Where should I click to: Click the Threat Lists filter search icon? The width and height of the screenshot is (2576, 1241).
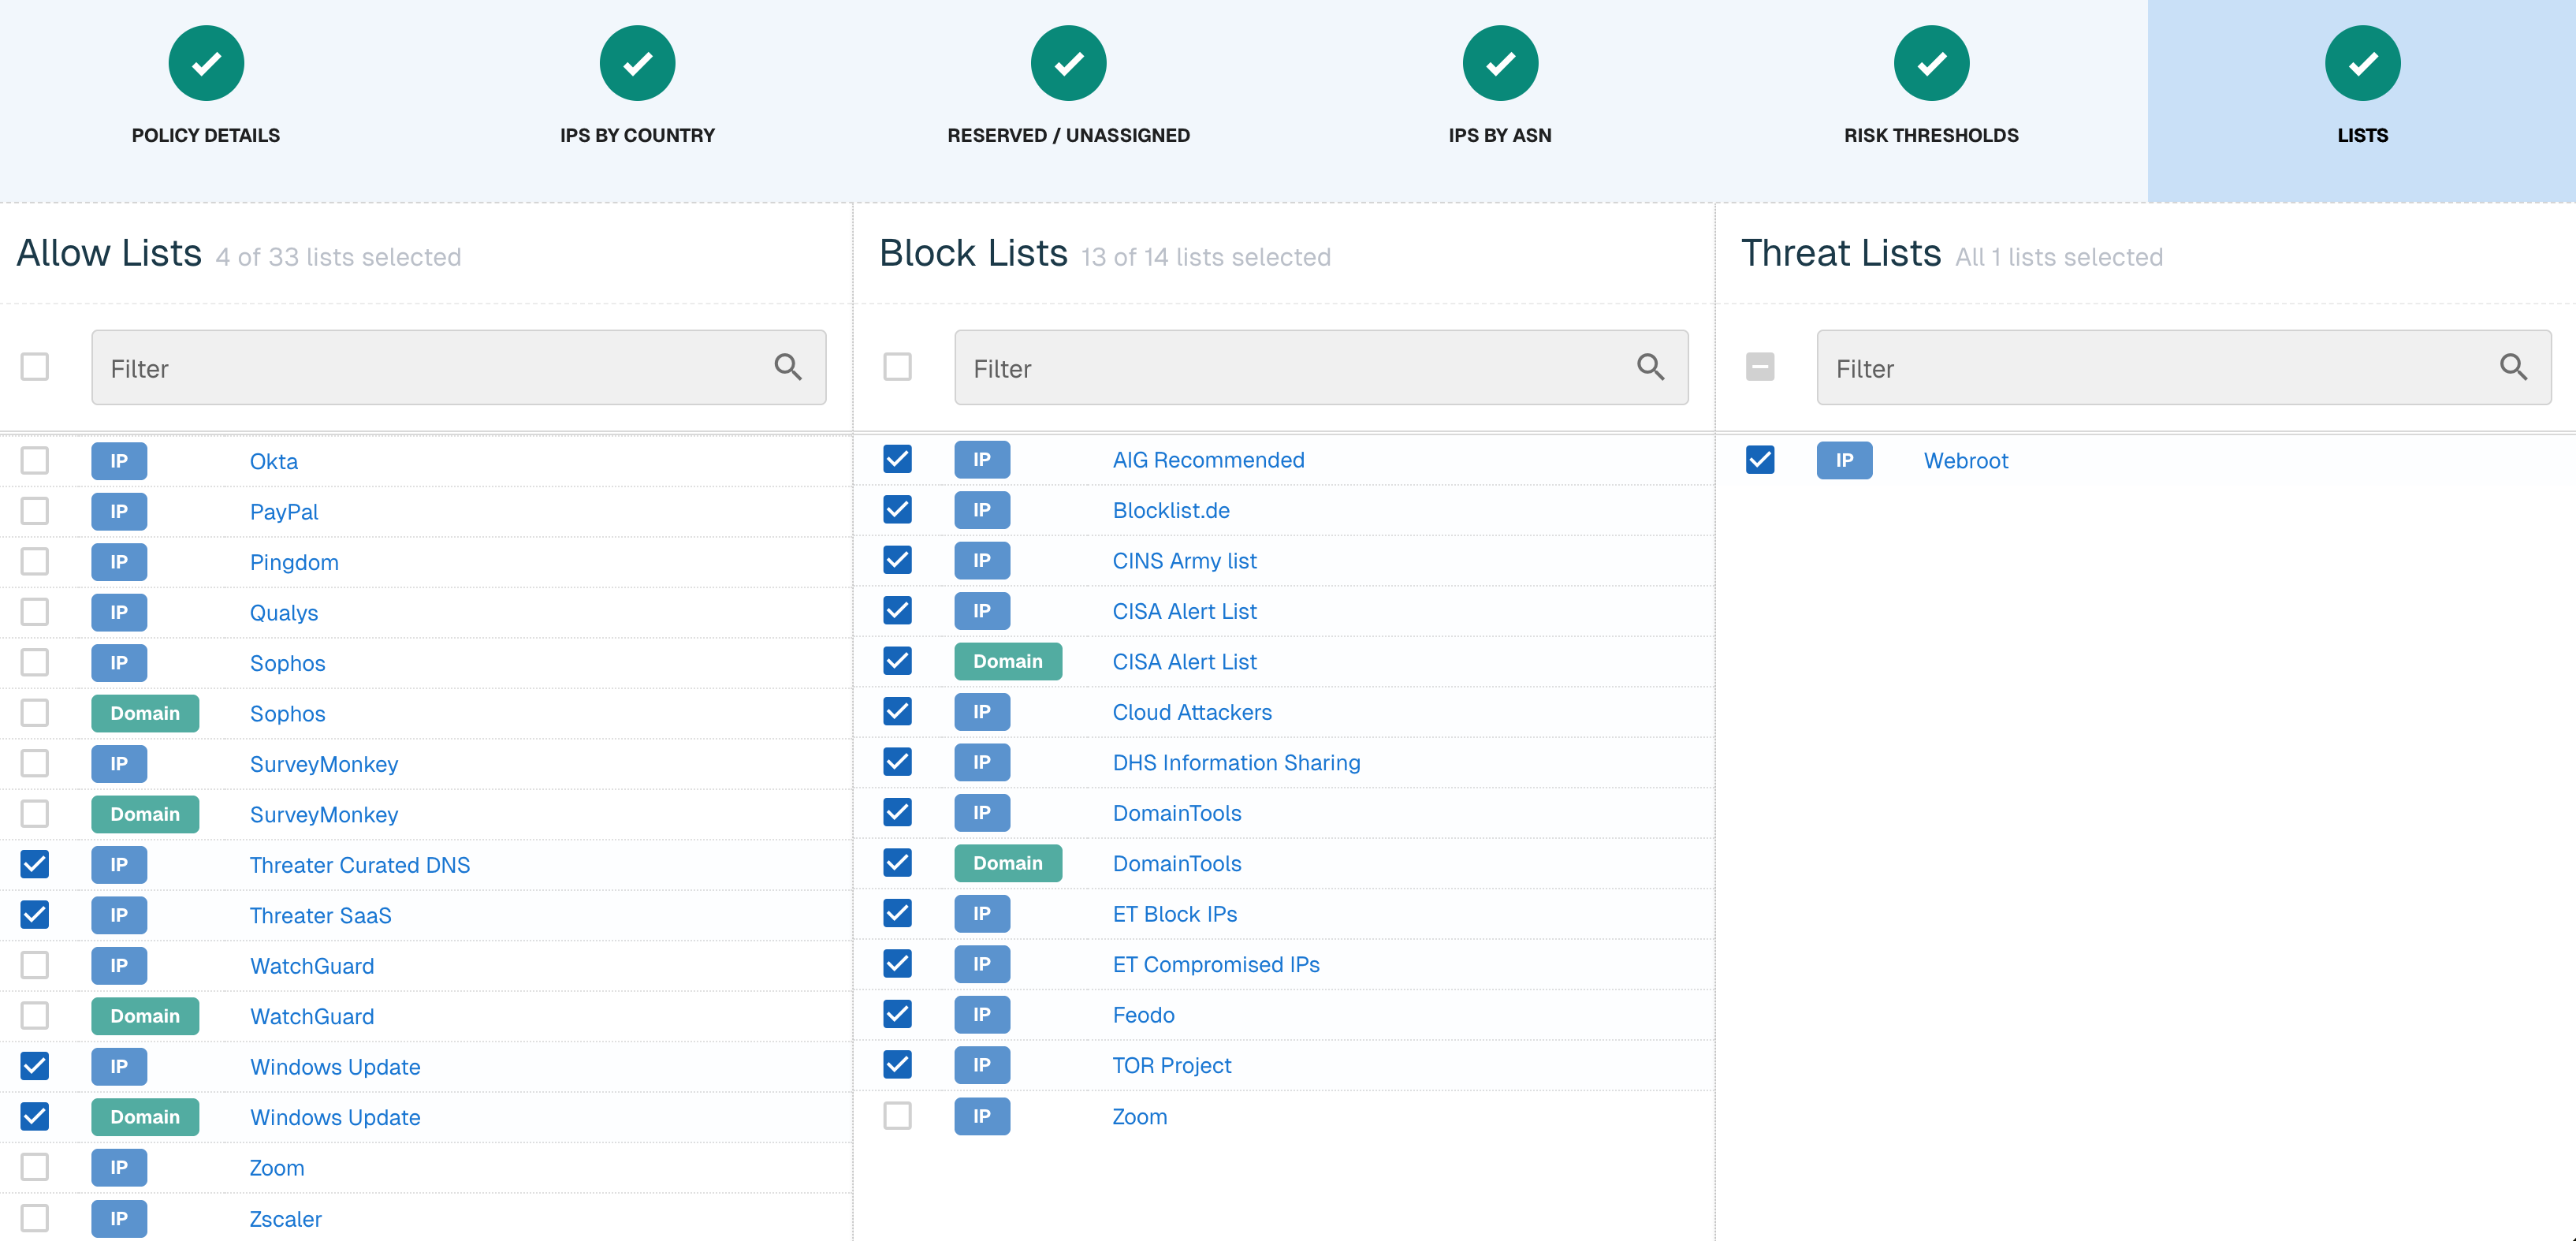pos(2513,367)
